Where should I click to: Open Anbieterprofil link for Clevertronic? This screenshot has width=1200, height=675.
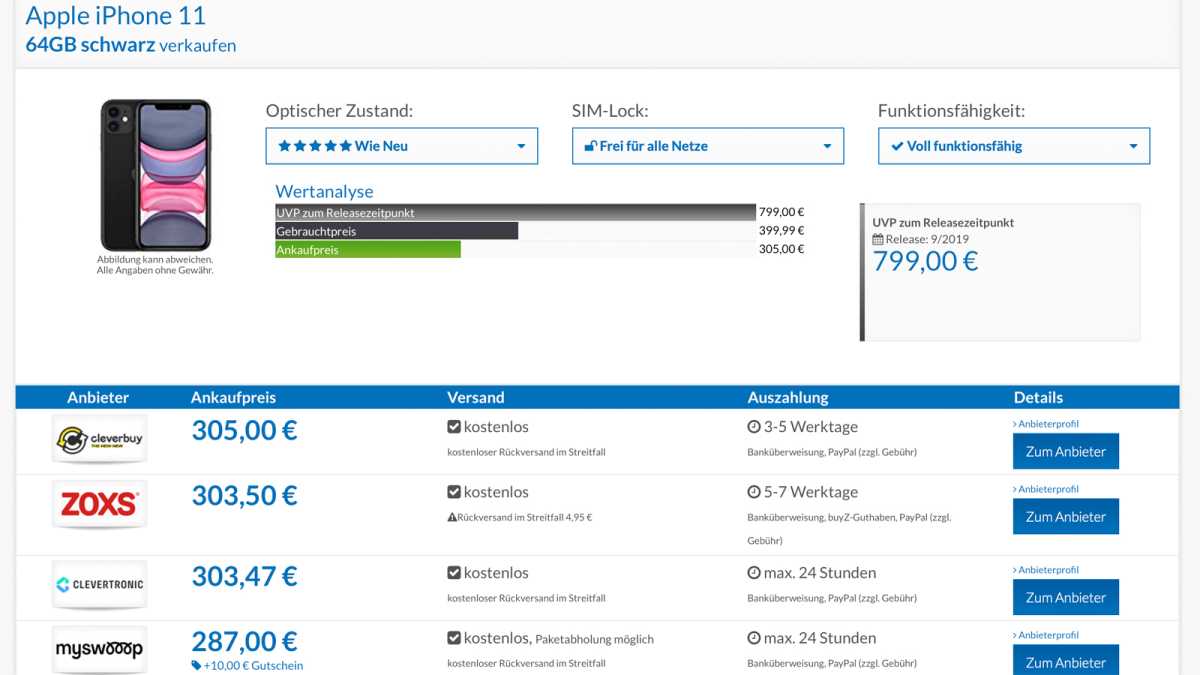tap(1046, 570)
